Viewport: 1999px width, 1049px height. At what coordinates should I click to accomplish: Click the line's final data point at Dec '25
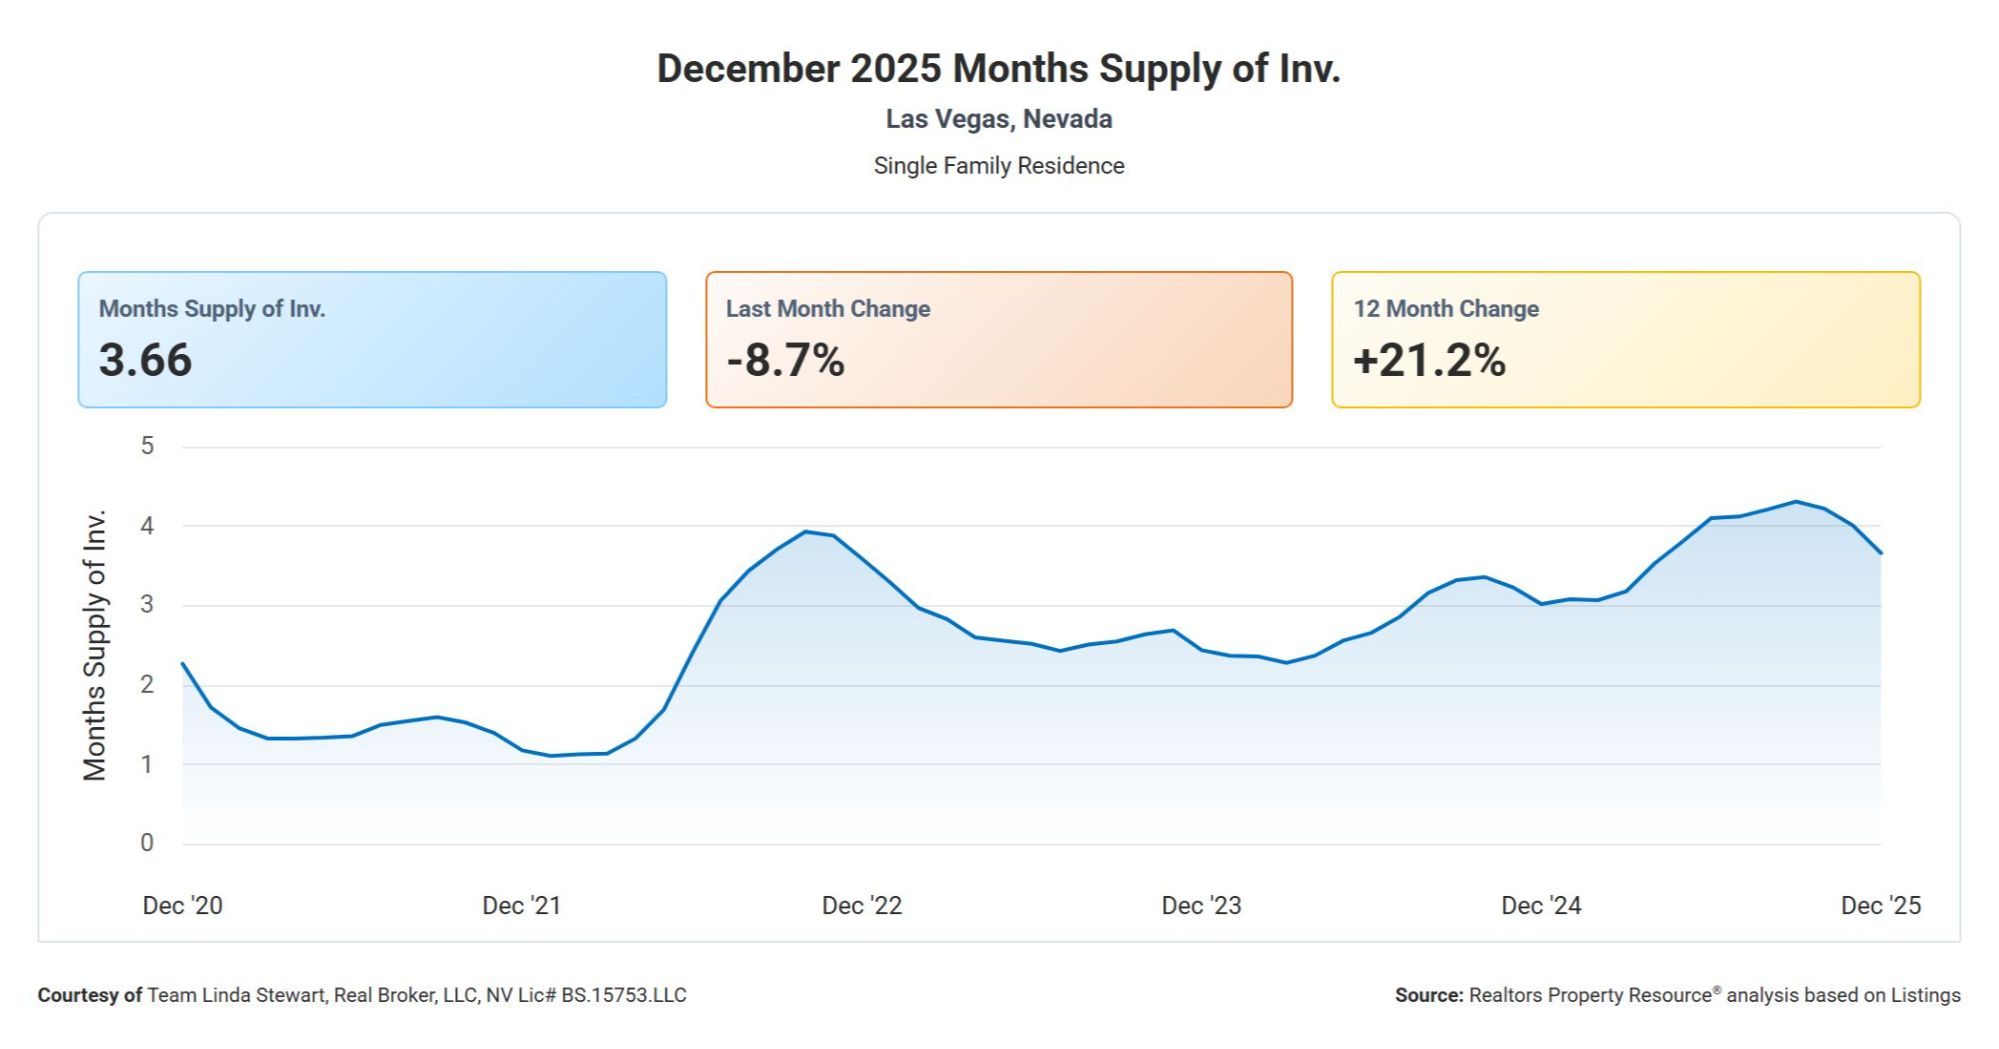click(1880, 553)
